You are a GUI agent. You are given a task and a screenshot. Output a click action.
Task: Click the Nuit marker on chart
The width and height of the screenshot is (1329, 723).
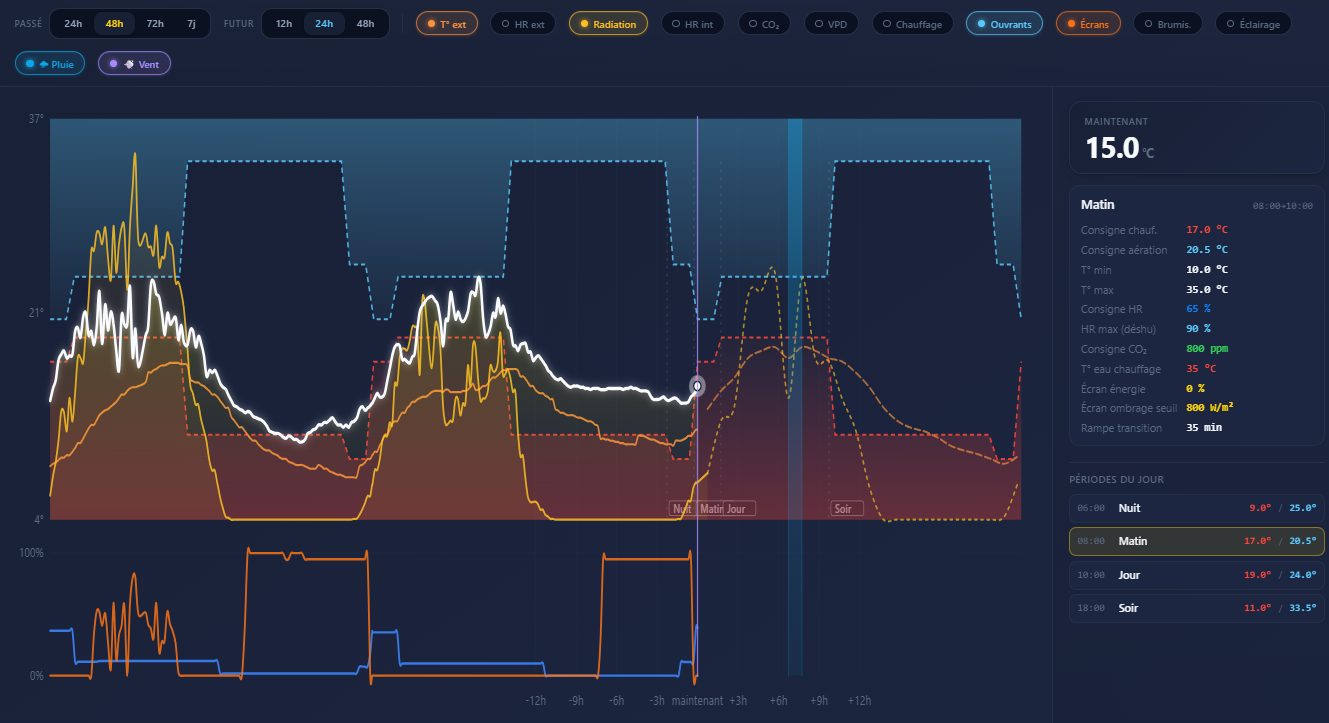pos(682,509)
